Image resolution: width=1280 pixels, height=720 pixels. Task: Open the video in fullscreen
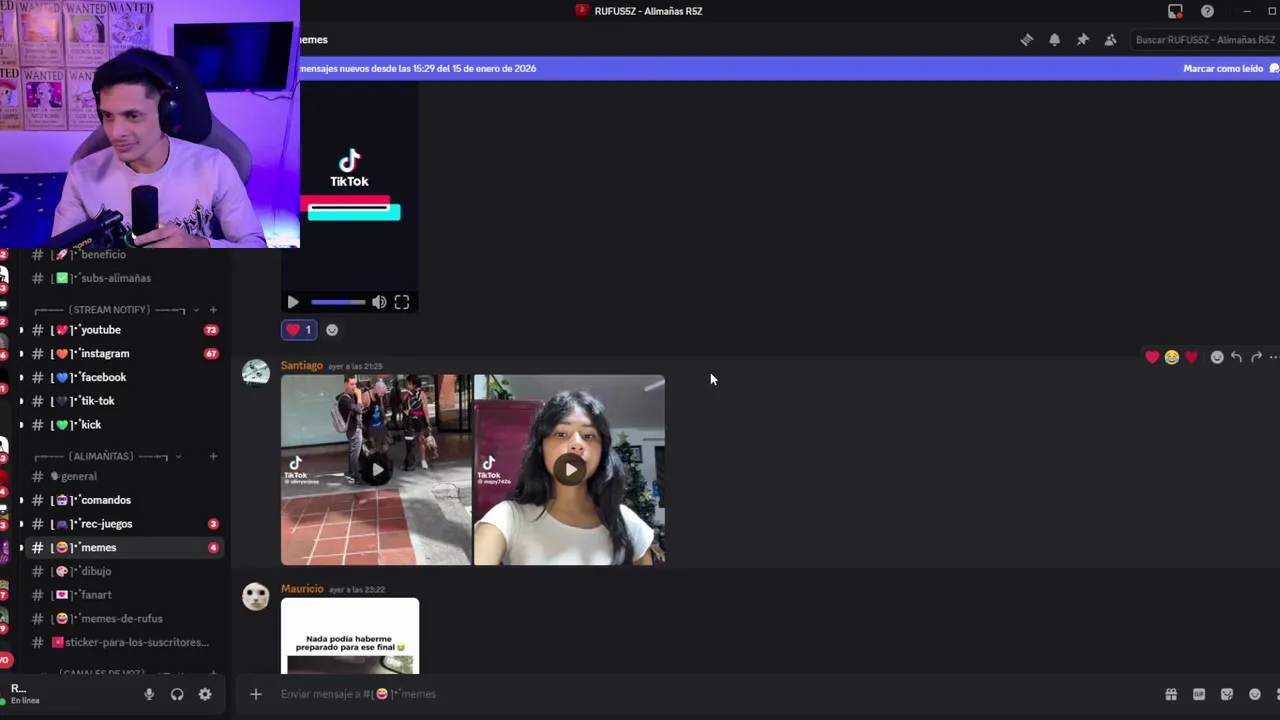(x=402, y=302)
